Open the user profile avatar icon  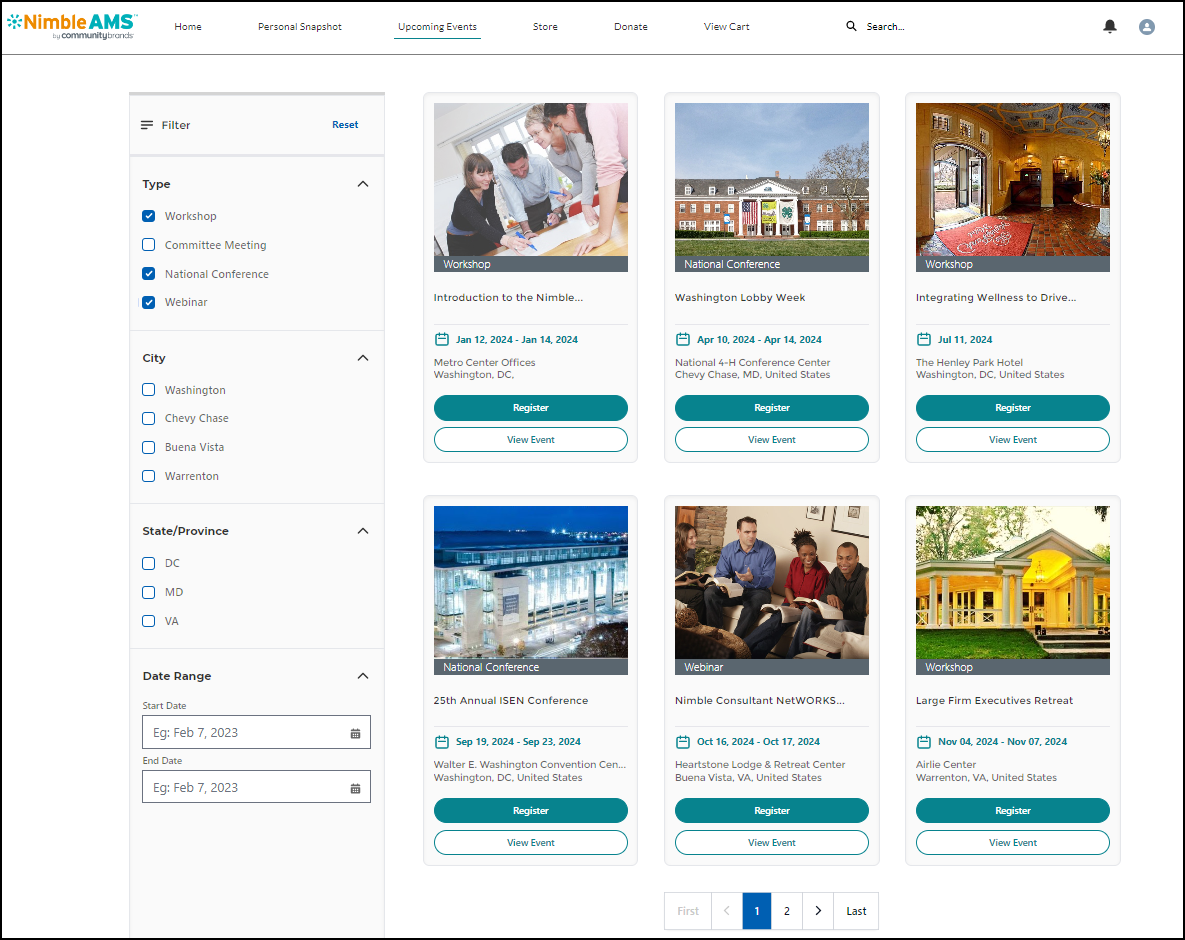[x=1147, y=27]
